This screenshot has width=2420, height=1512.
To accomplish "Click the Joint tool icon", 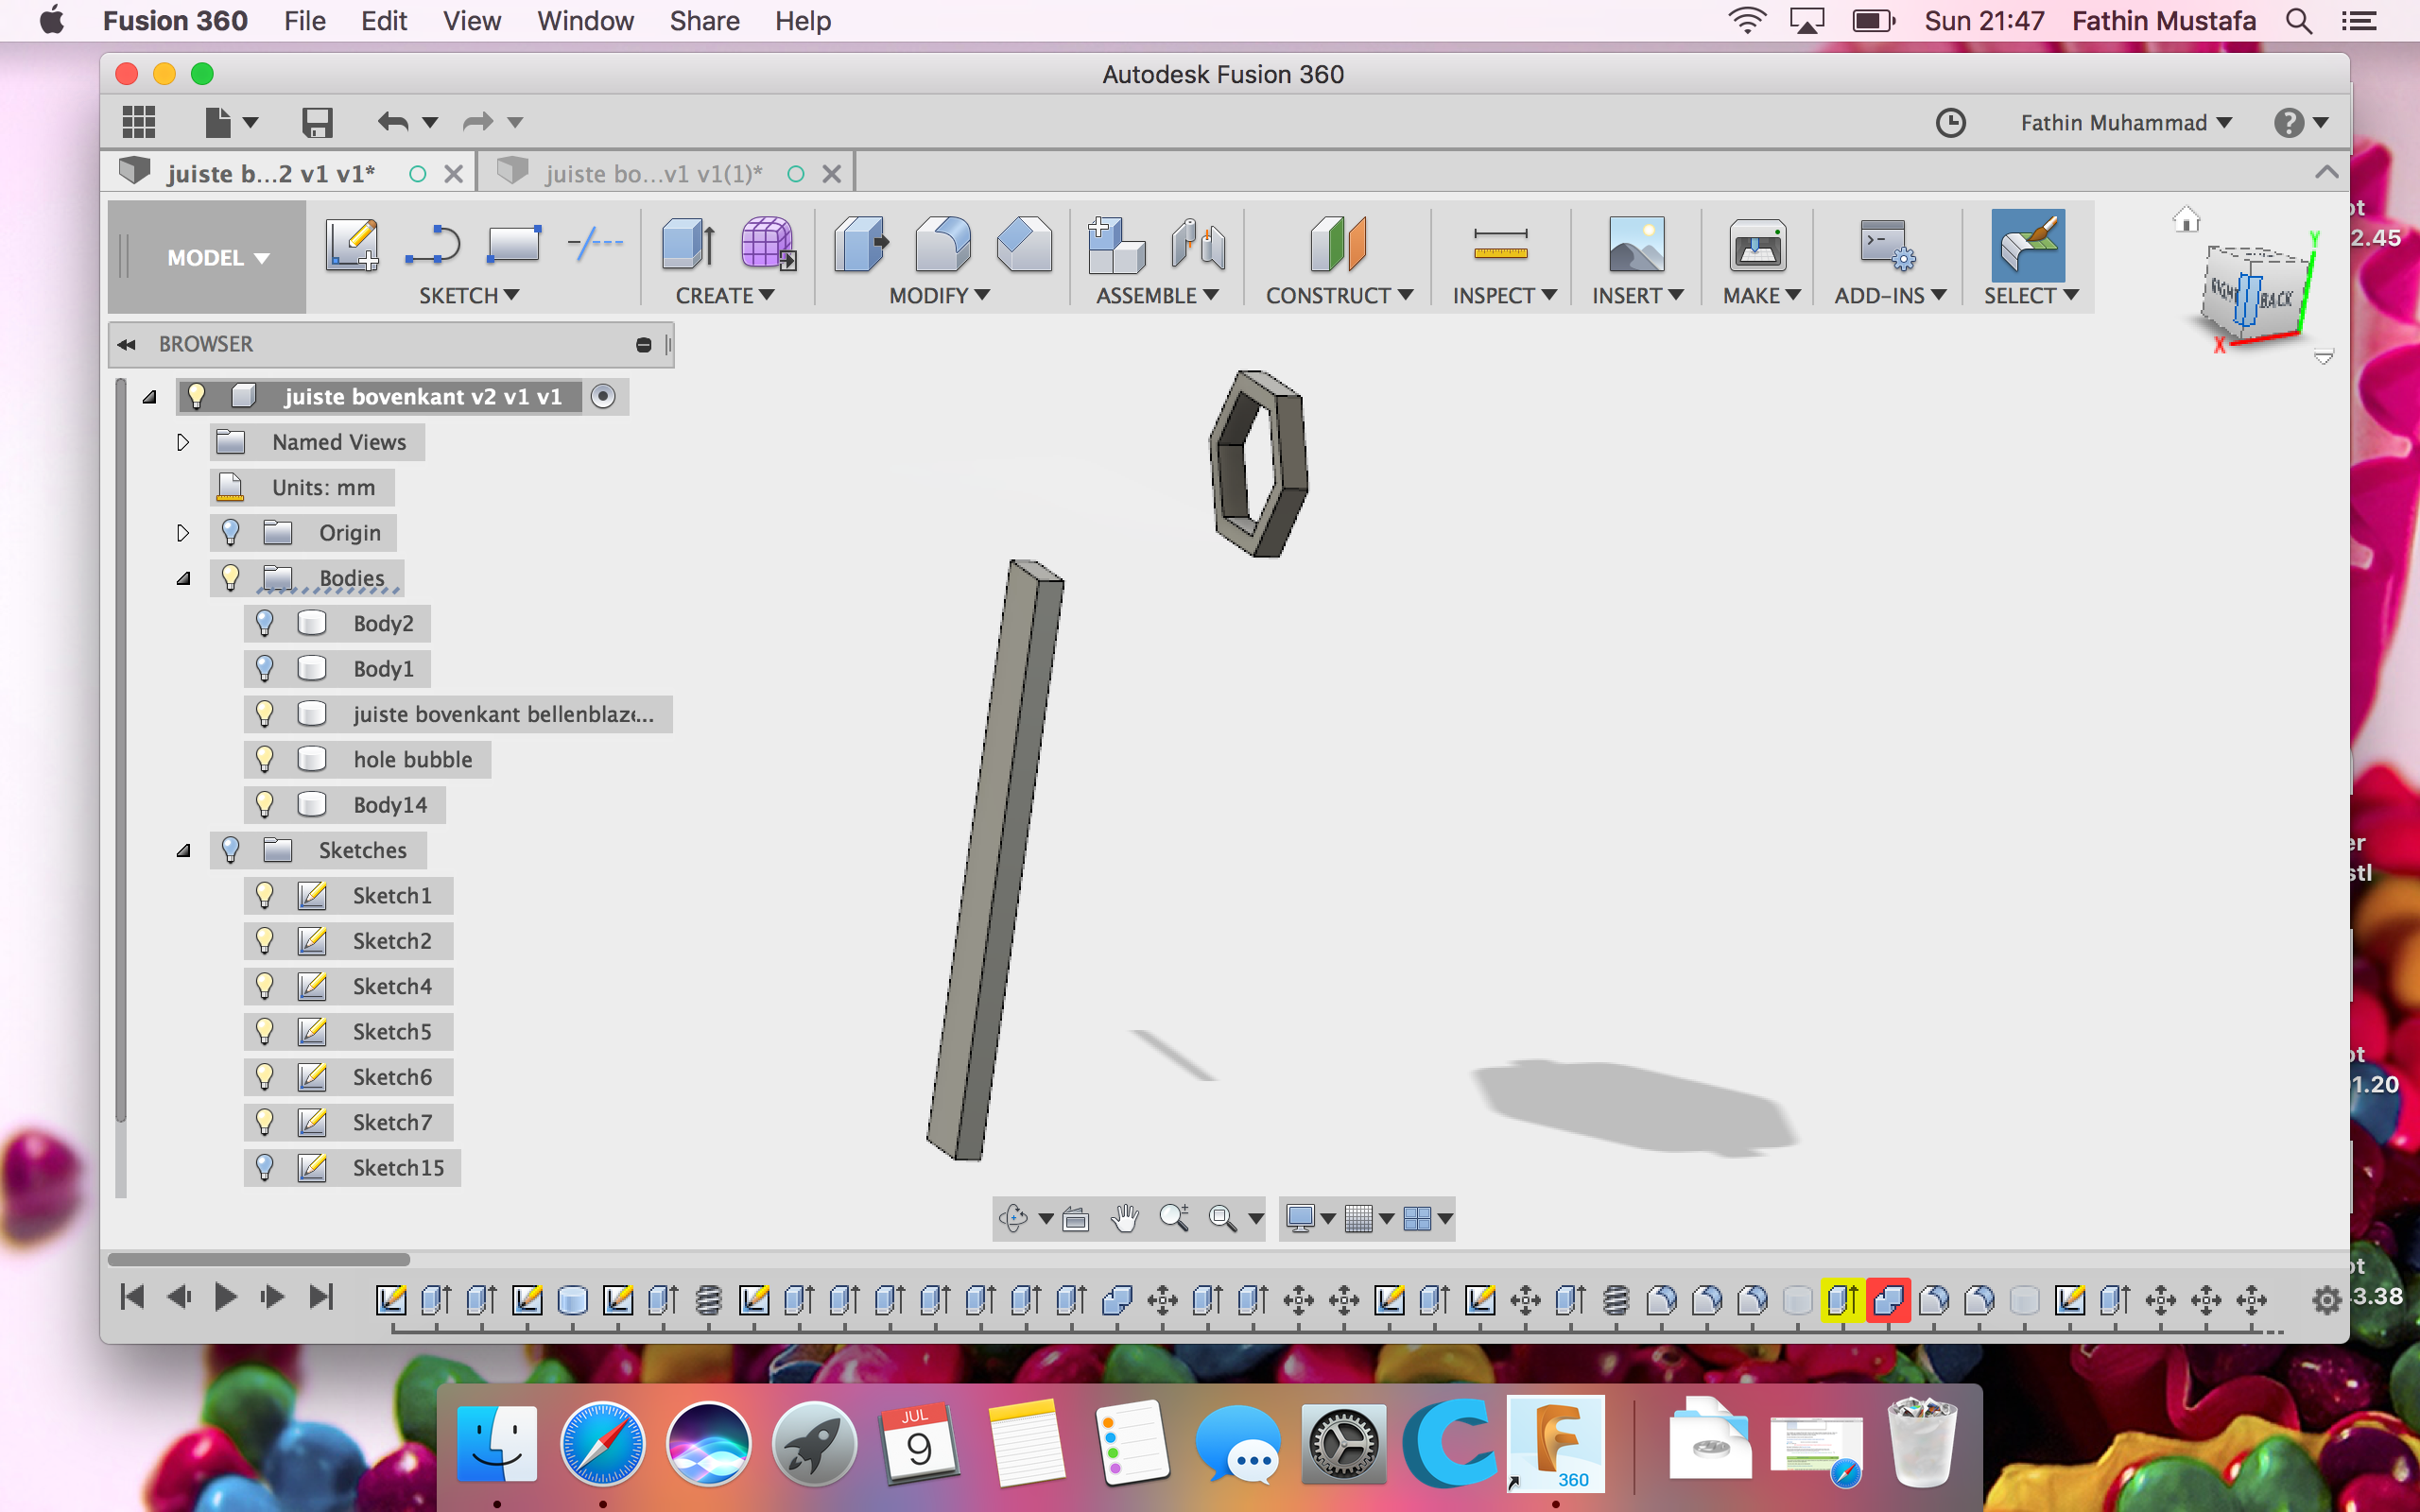I will click(x=1198, y=244).
